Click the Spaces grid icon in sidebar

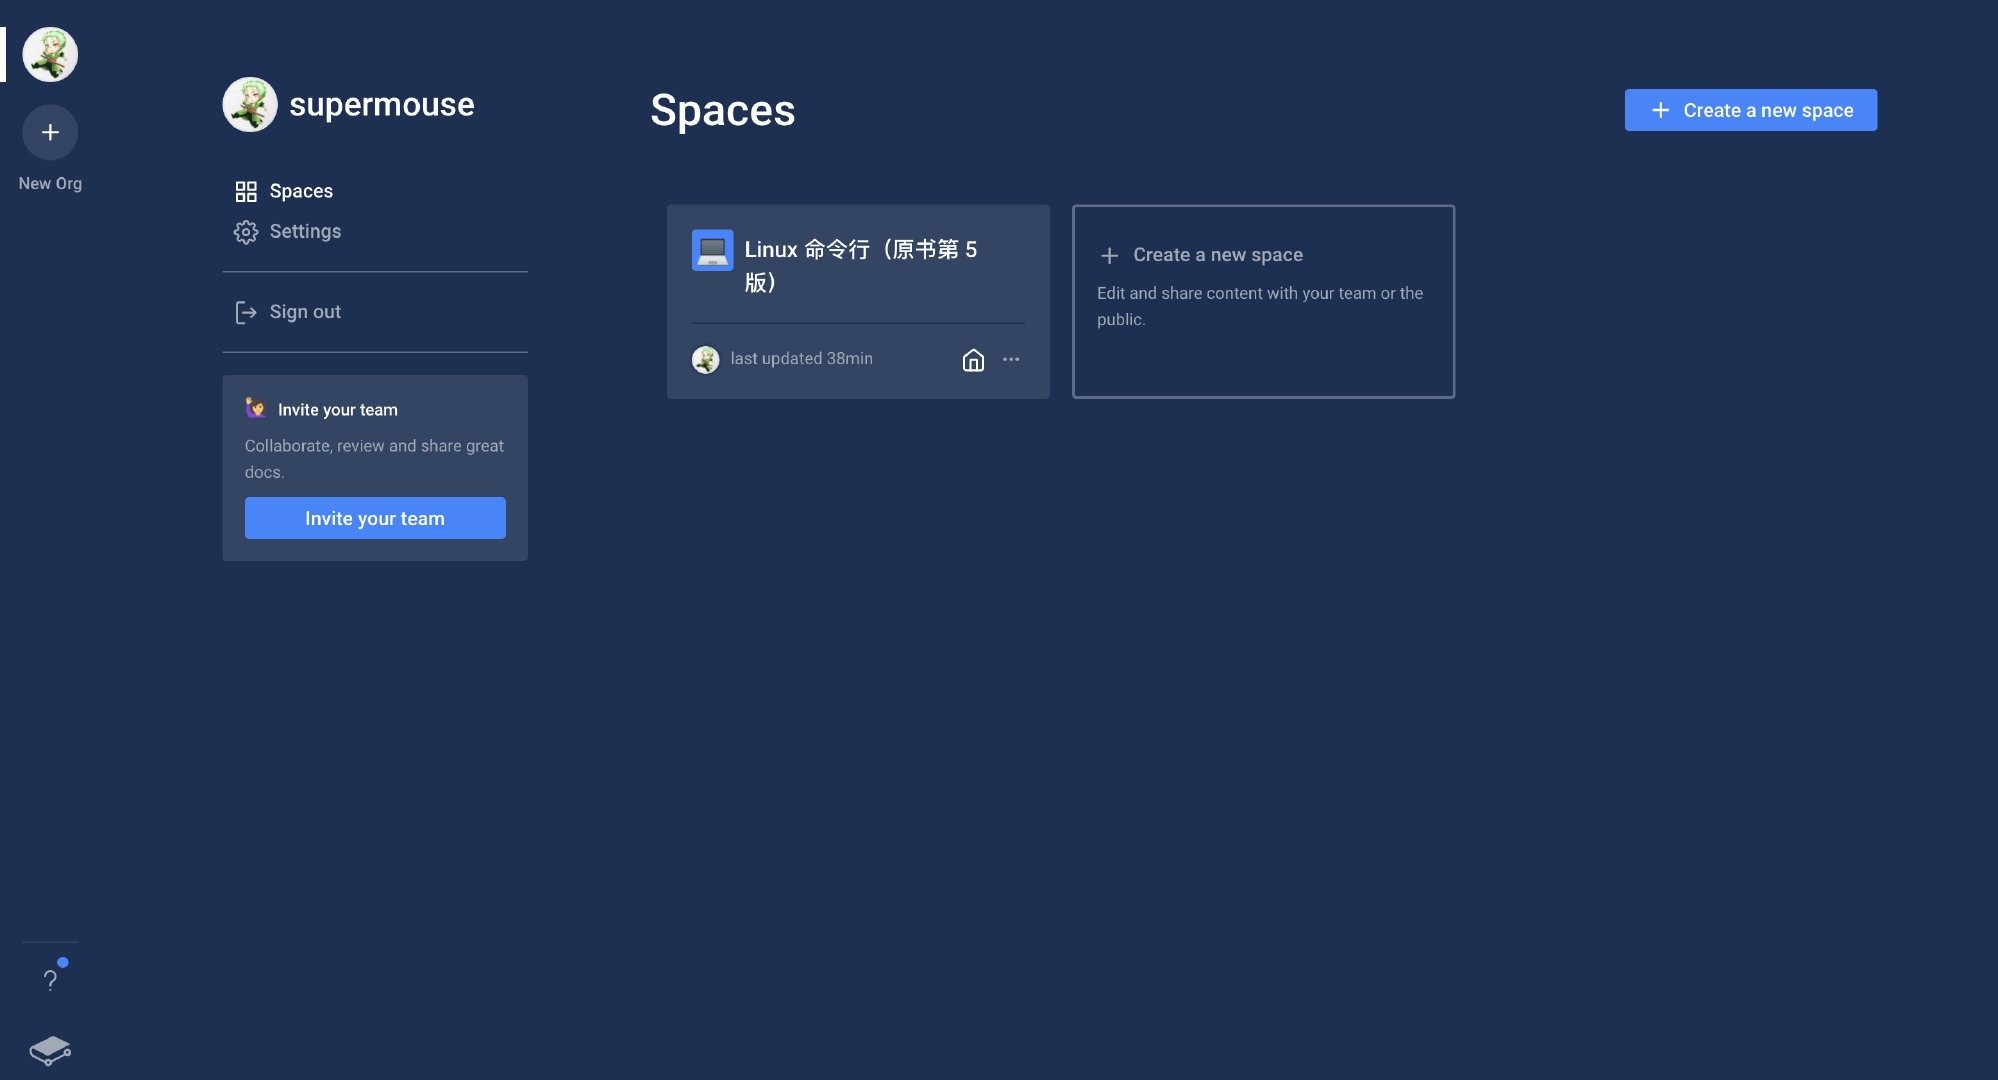coord(245,191)
